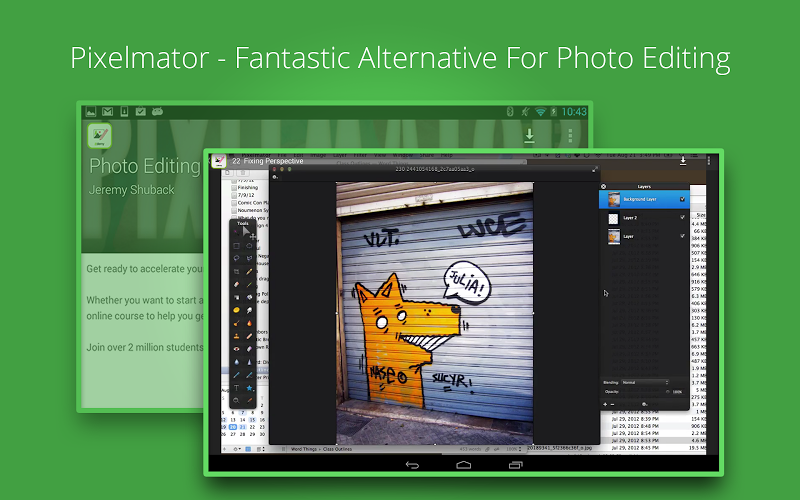This screenshot has height=500, width=800.
Task: Toggle Layer 2 visibility checkbox
Action: [x=682, y=217]
